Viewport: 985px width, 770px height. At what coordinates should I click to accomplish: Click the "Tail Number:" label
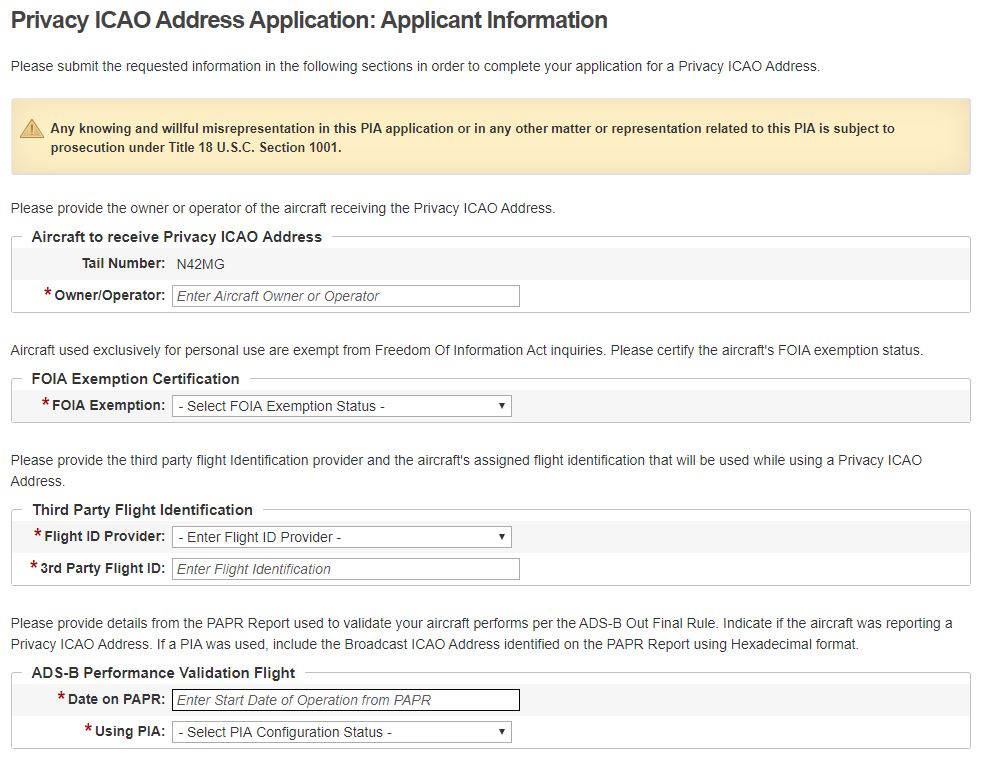tap(123, 263)
